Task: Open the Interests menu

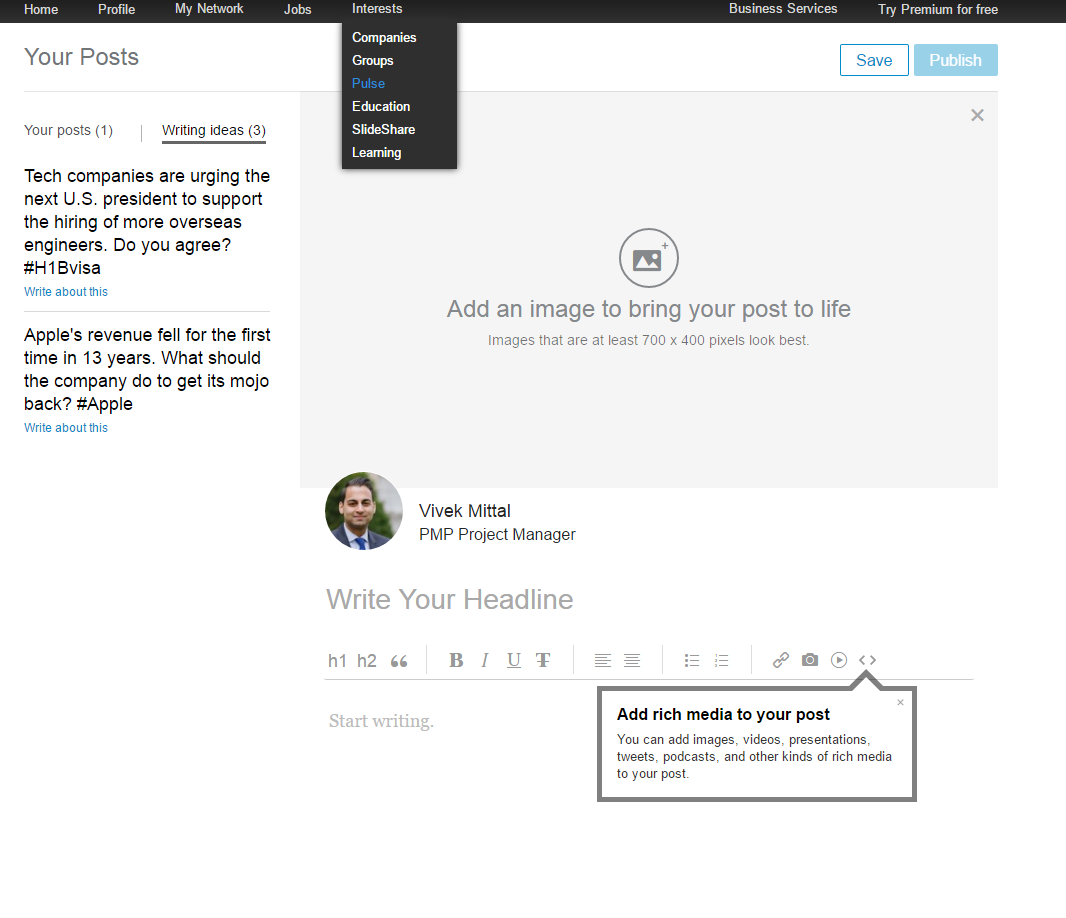Action: (x=377, y=9)
